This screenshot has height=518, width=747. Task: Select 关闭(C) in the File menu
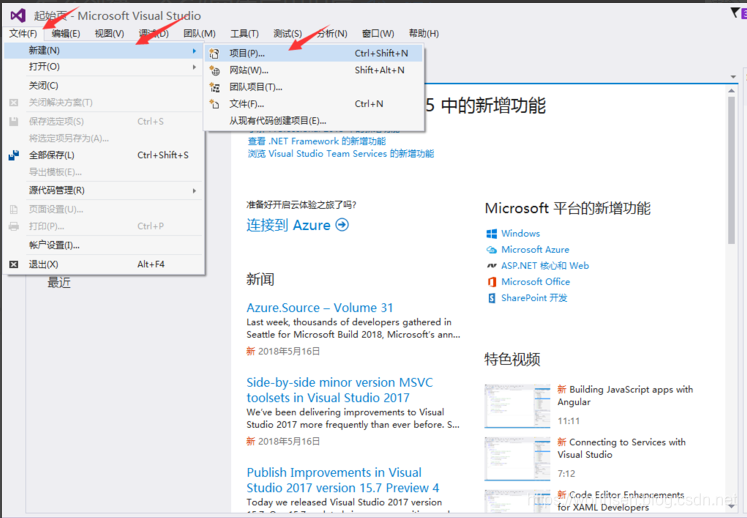[x=103, y=86]
